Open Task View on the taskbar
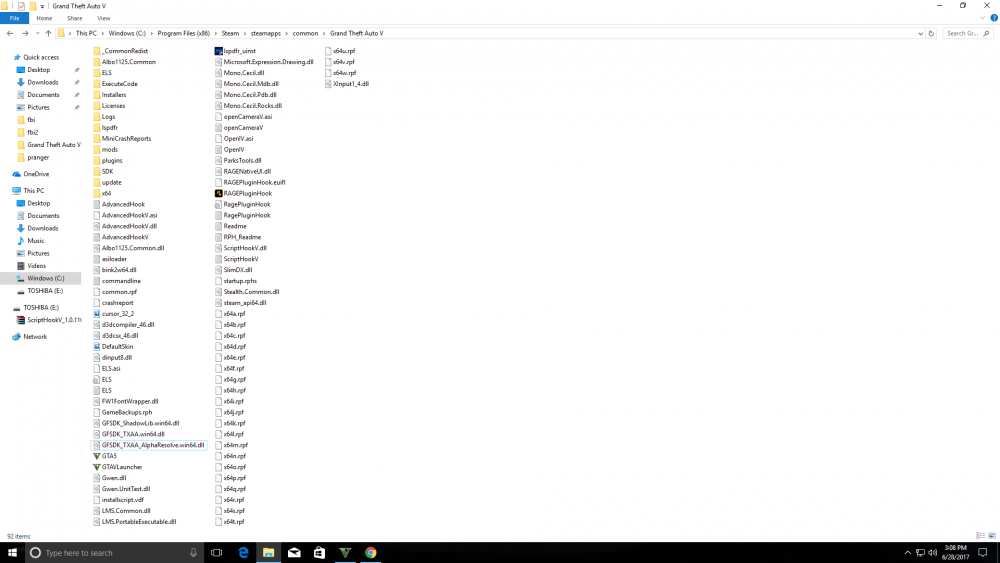 216,553
